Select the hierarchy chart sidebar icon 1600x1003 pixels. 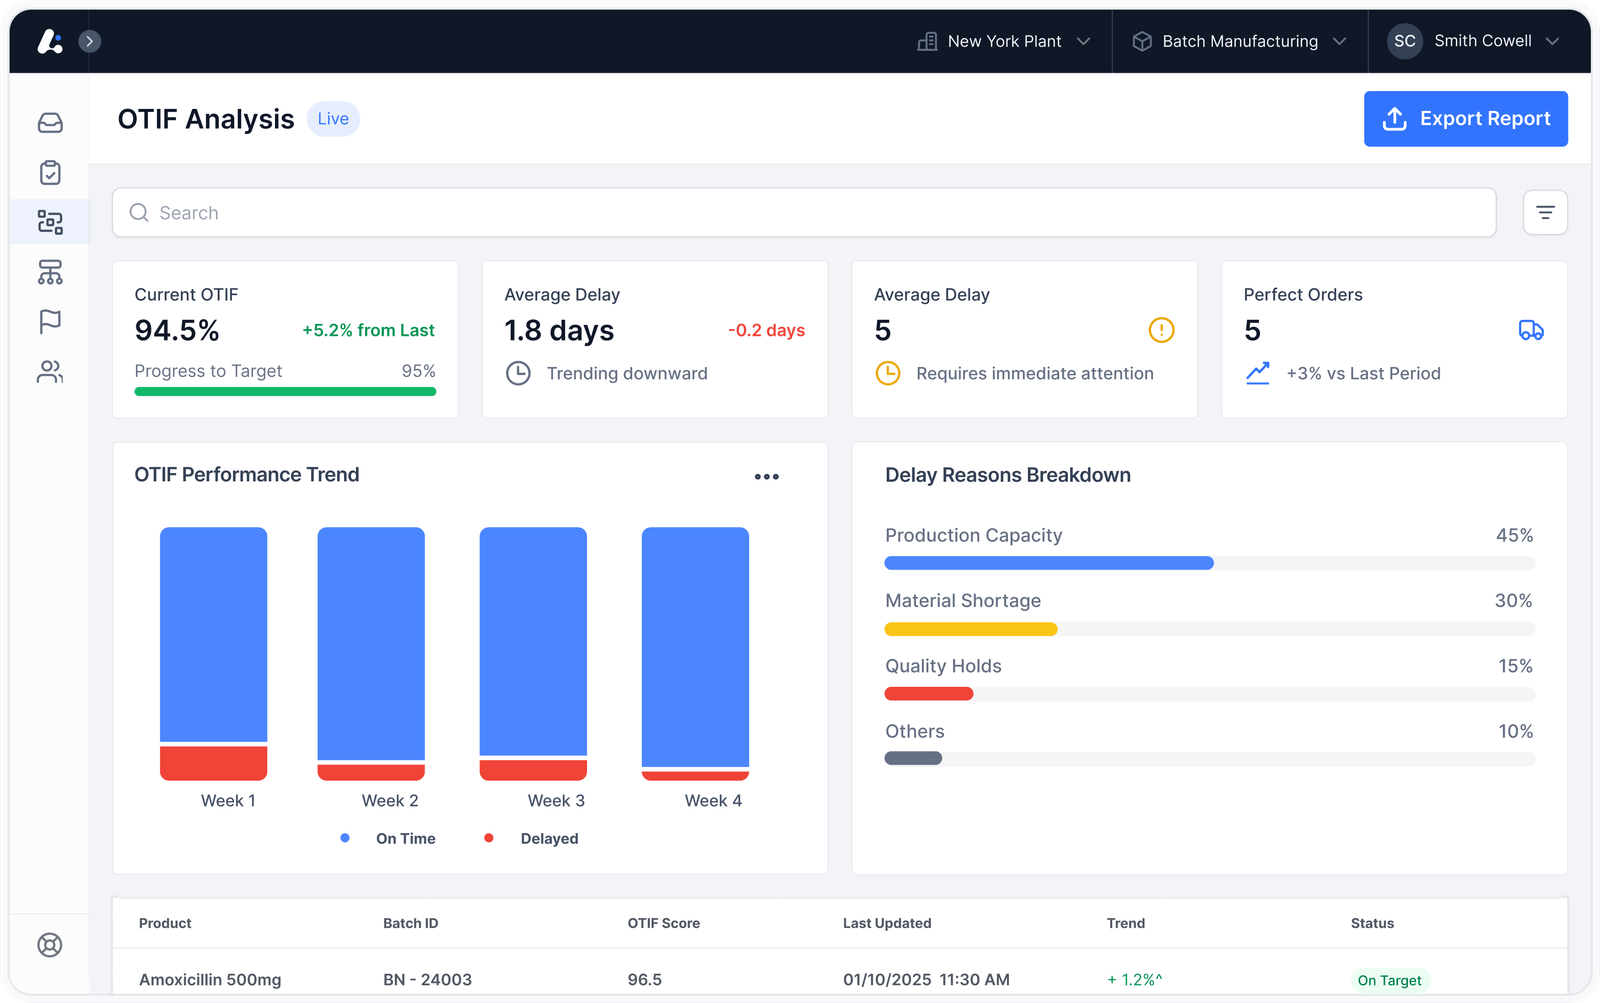[50, 272]
